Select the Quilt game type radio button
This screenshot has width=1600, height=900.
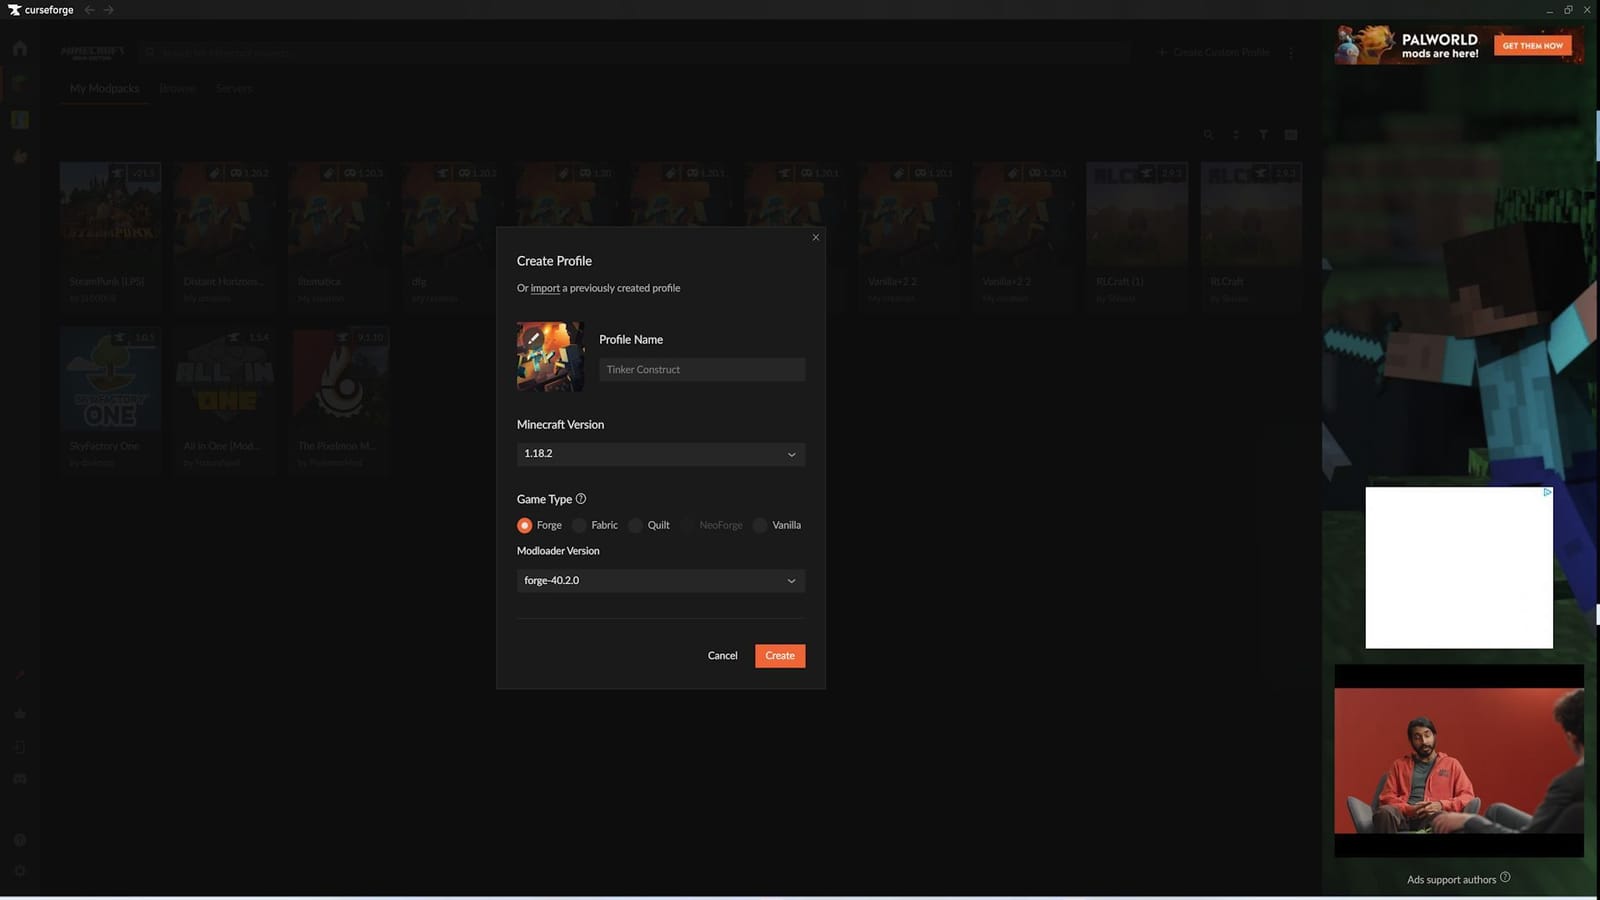pos(636,525)
